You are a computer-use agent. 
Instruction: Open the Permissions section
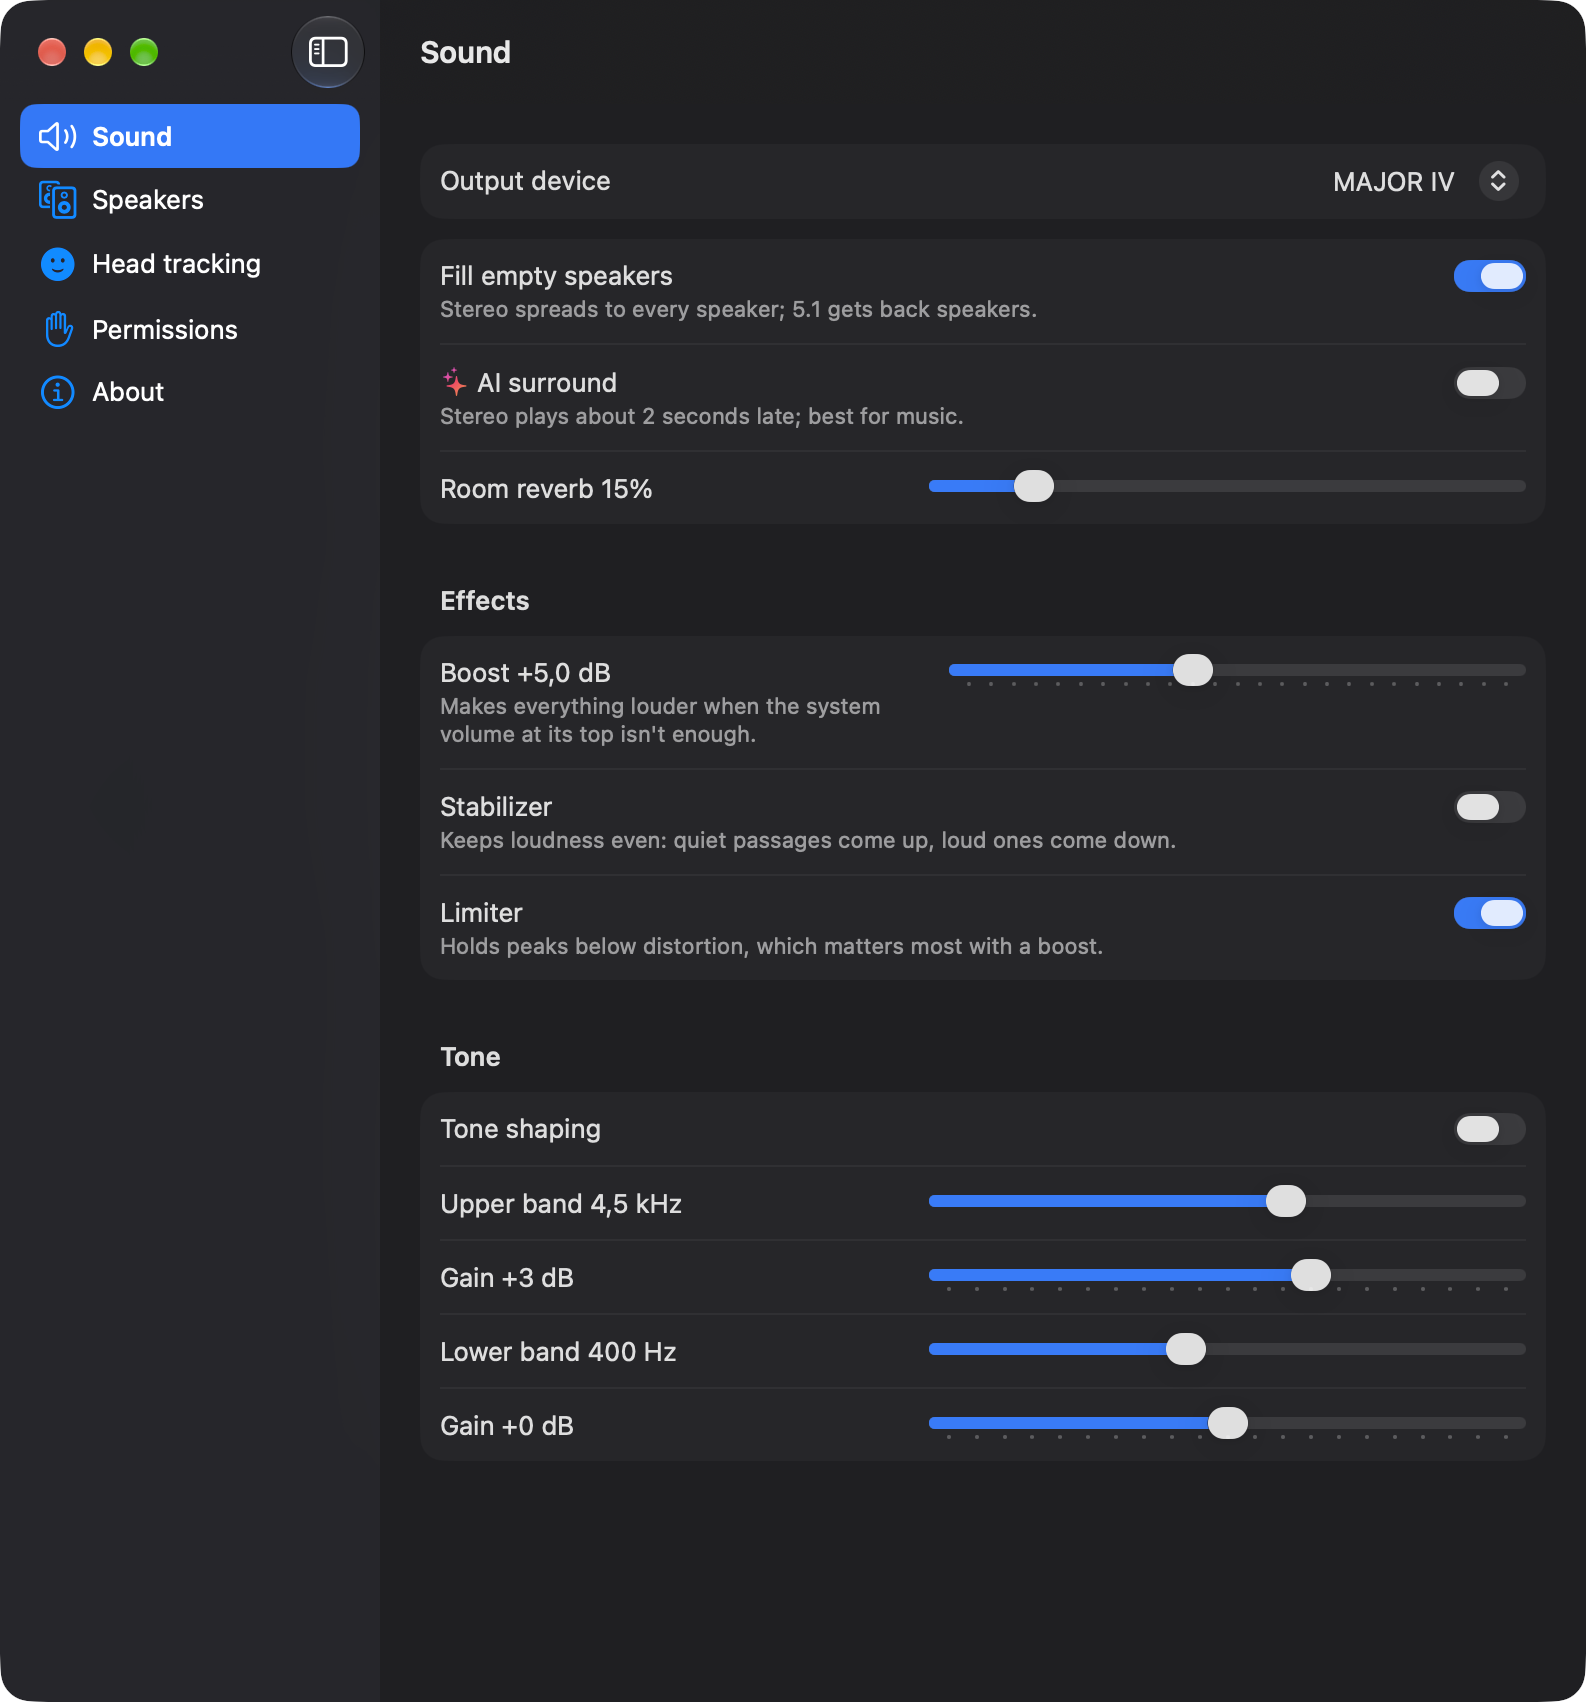point(190,329)
